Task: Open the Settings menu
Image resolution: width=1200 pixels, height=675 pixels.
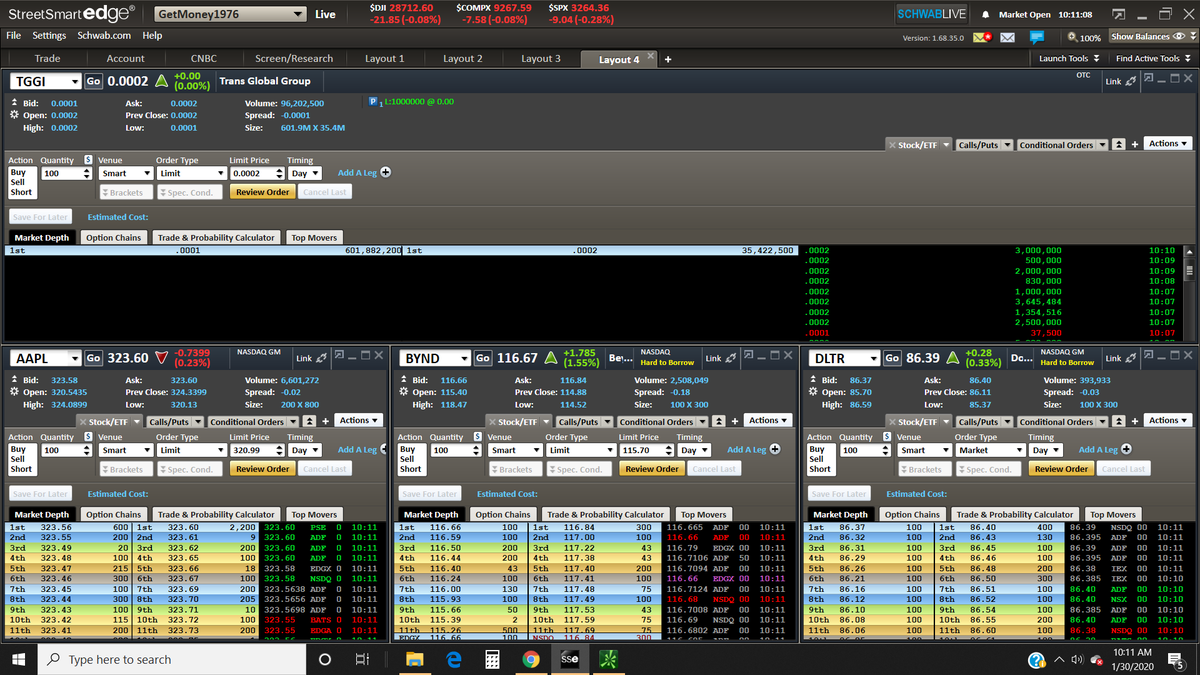Action: 49,35
